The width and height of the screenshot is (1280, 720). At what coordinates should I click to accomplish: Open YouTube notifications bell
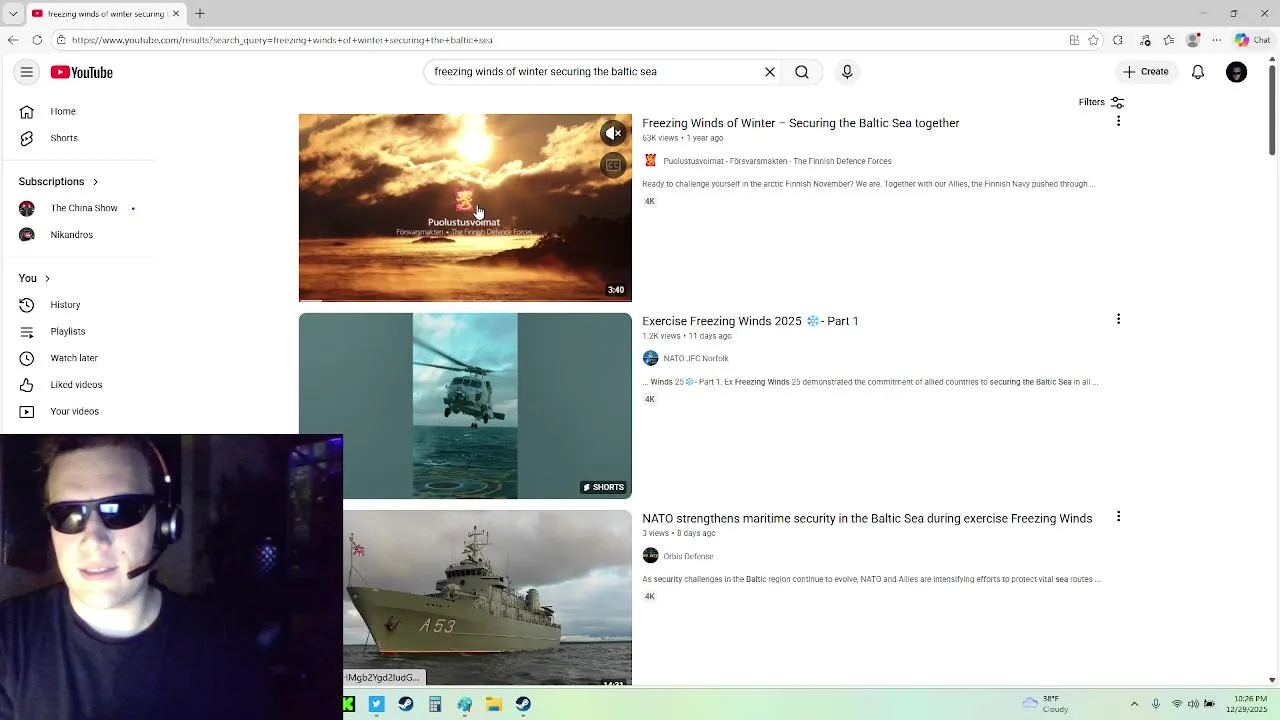pos(1198,72)
